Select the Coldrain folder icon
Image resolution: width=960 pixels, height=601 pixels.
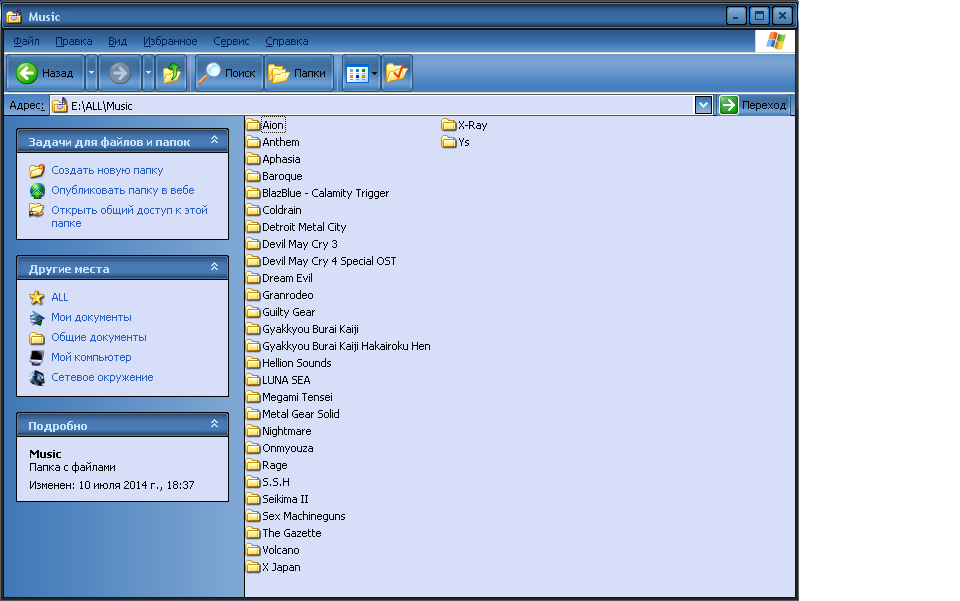(x=253, y=210)
